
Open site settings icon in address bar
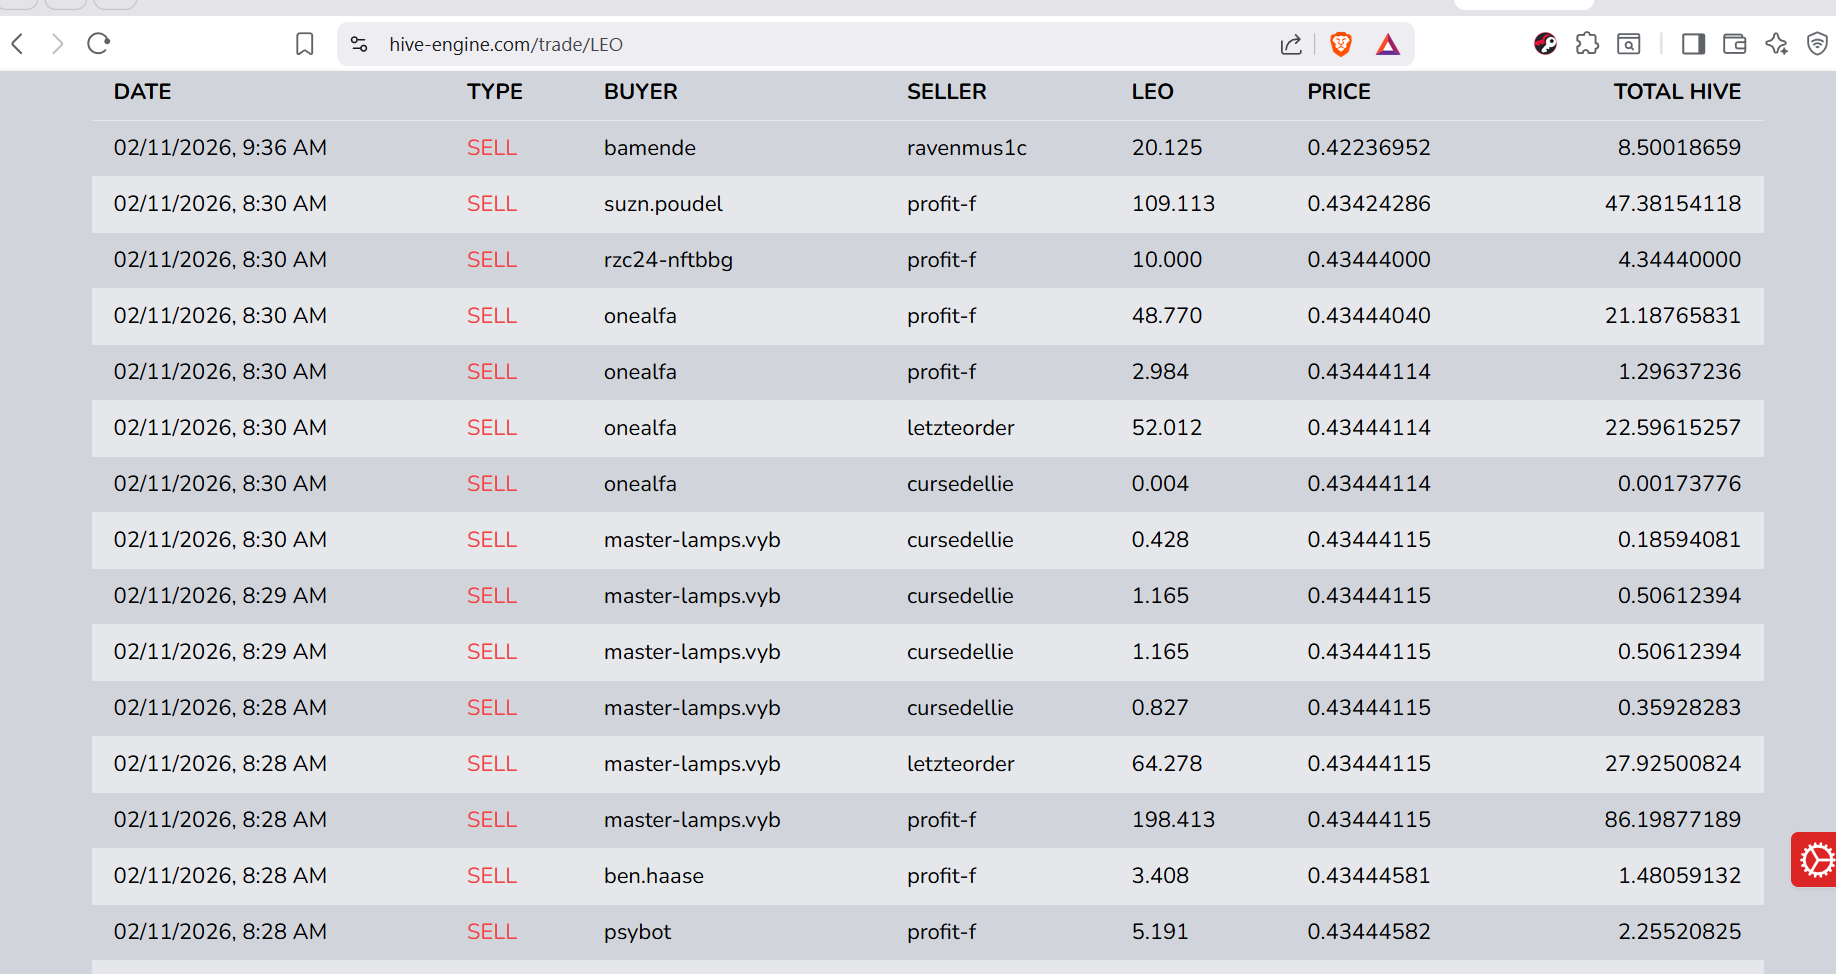(360, 44)
